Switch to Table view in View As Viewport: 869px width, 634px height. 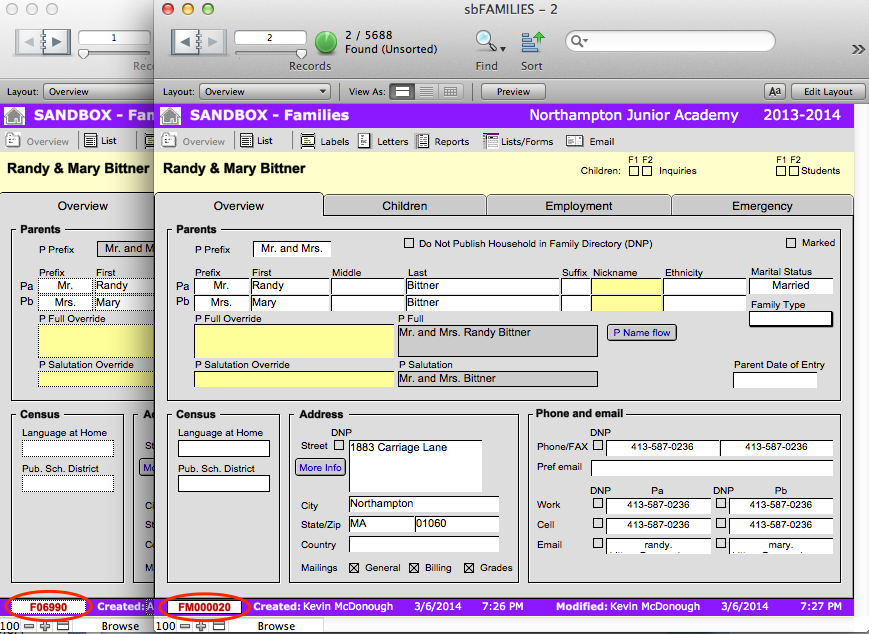450,92
